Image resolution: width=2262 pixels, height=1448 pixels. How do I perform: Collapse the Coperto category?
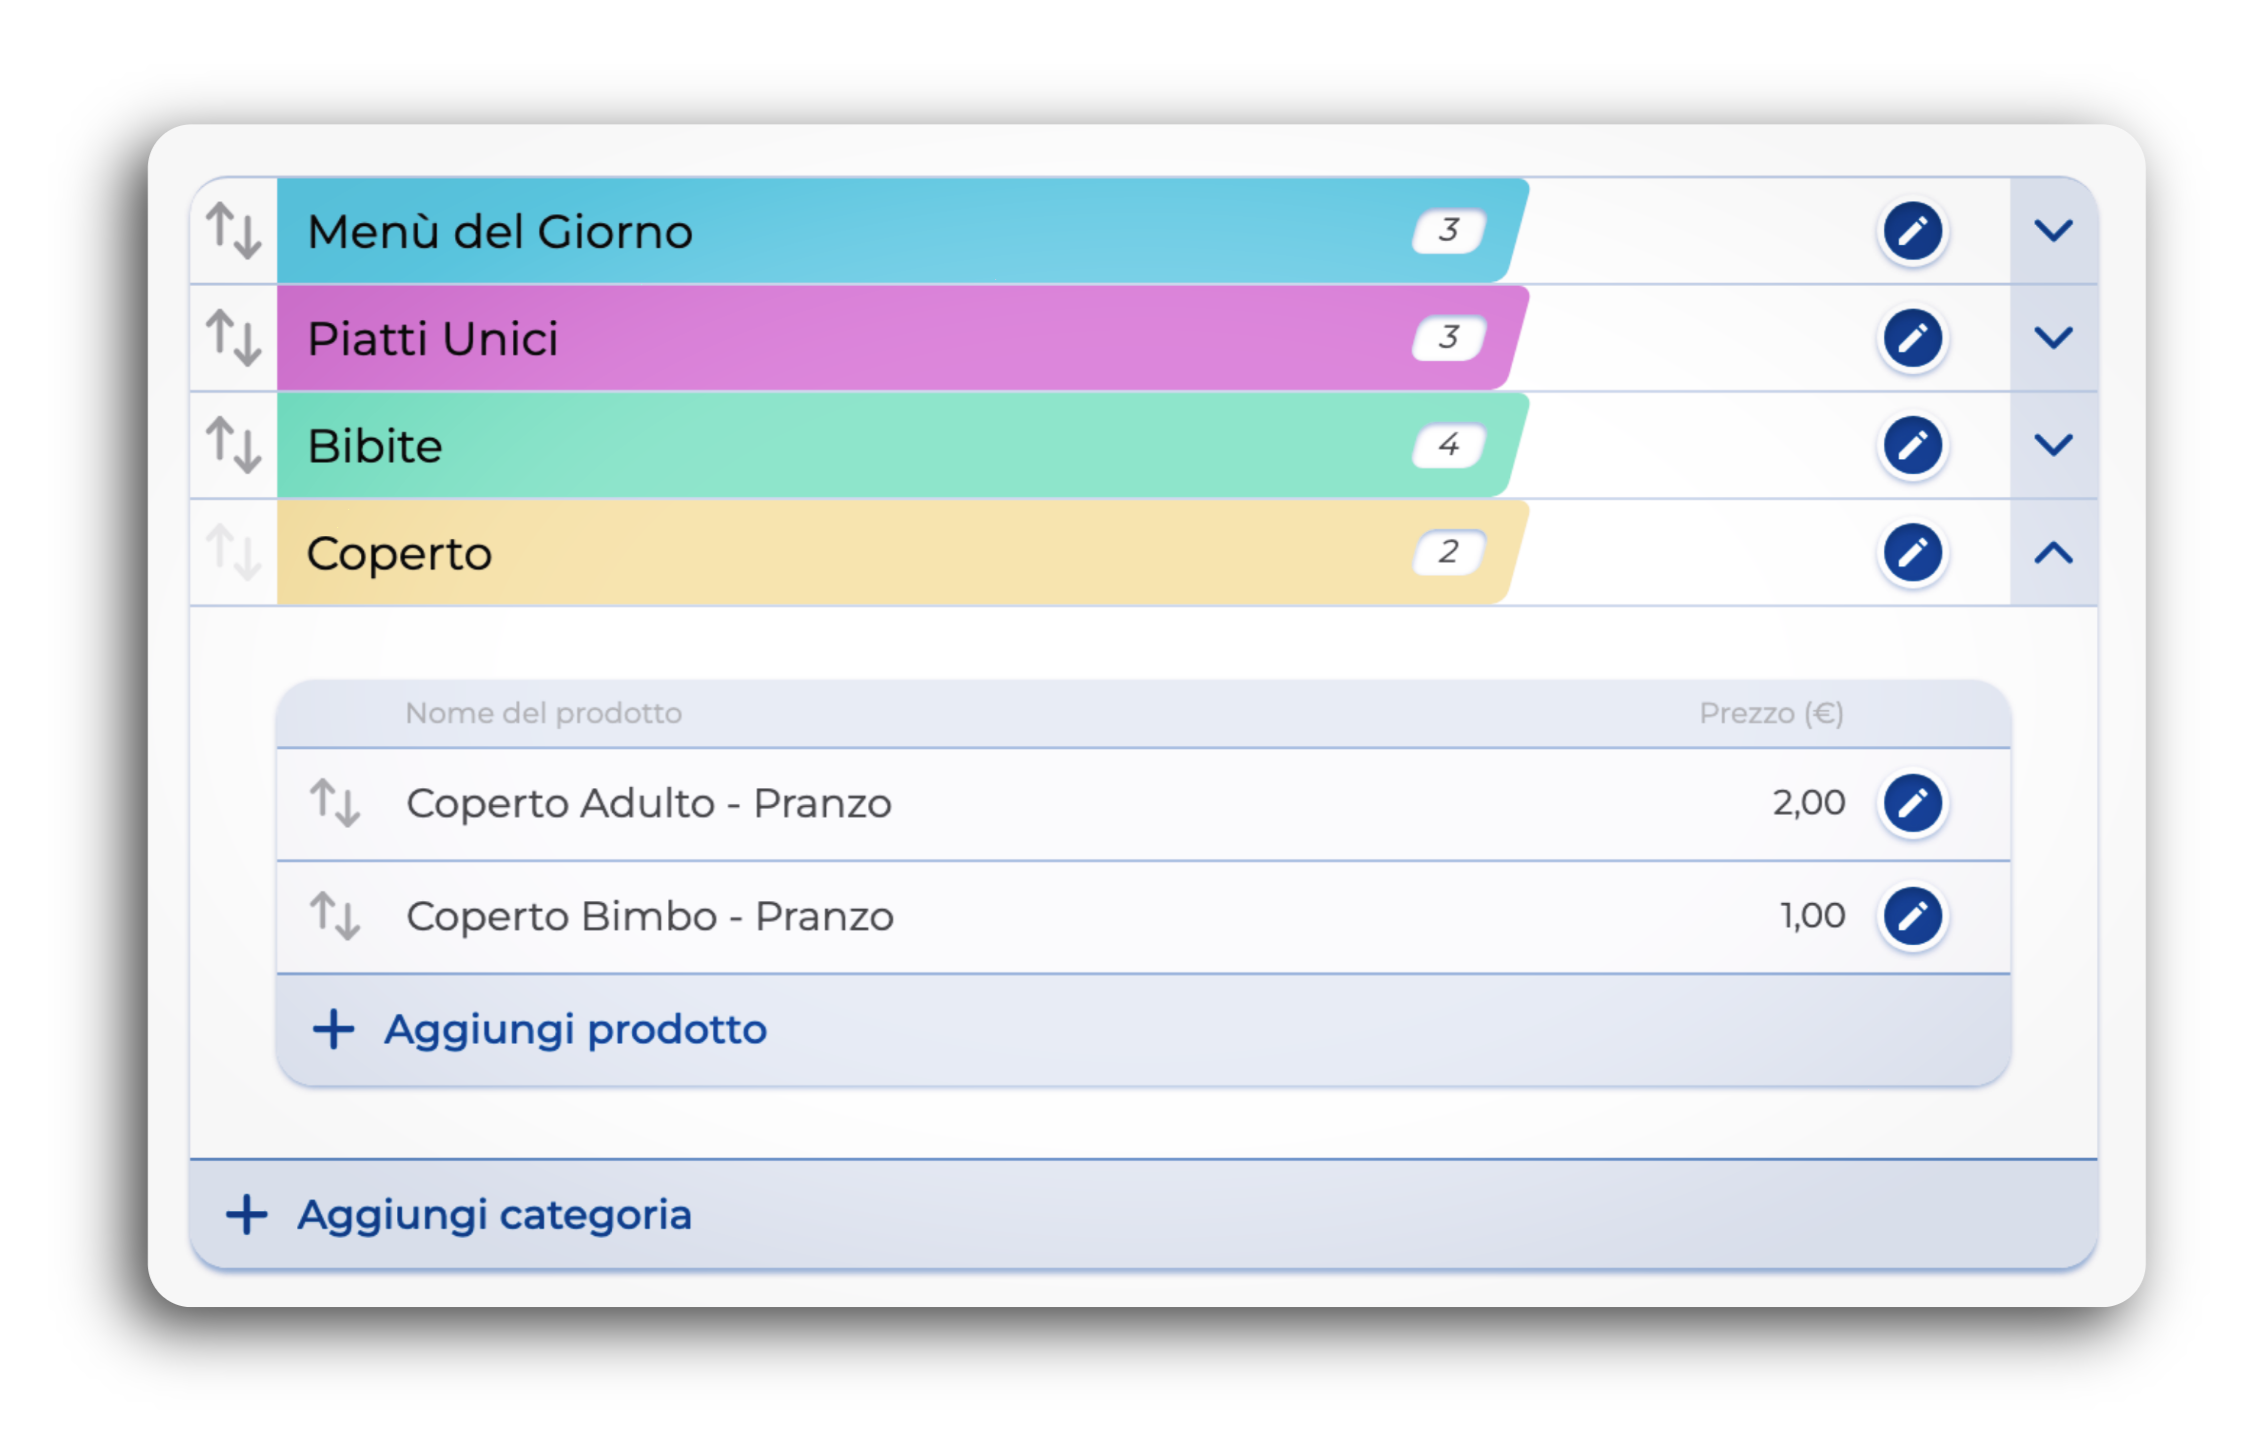[x=2053, y=552]
